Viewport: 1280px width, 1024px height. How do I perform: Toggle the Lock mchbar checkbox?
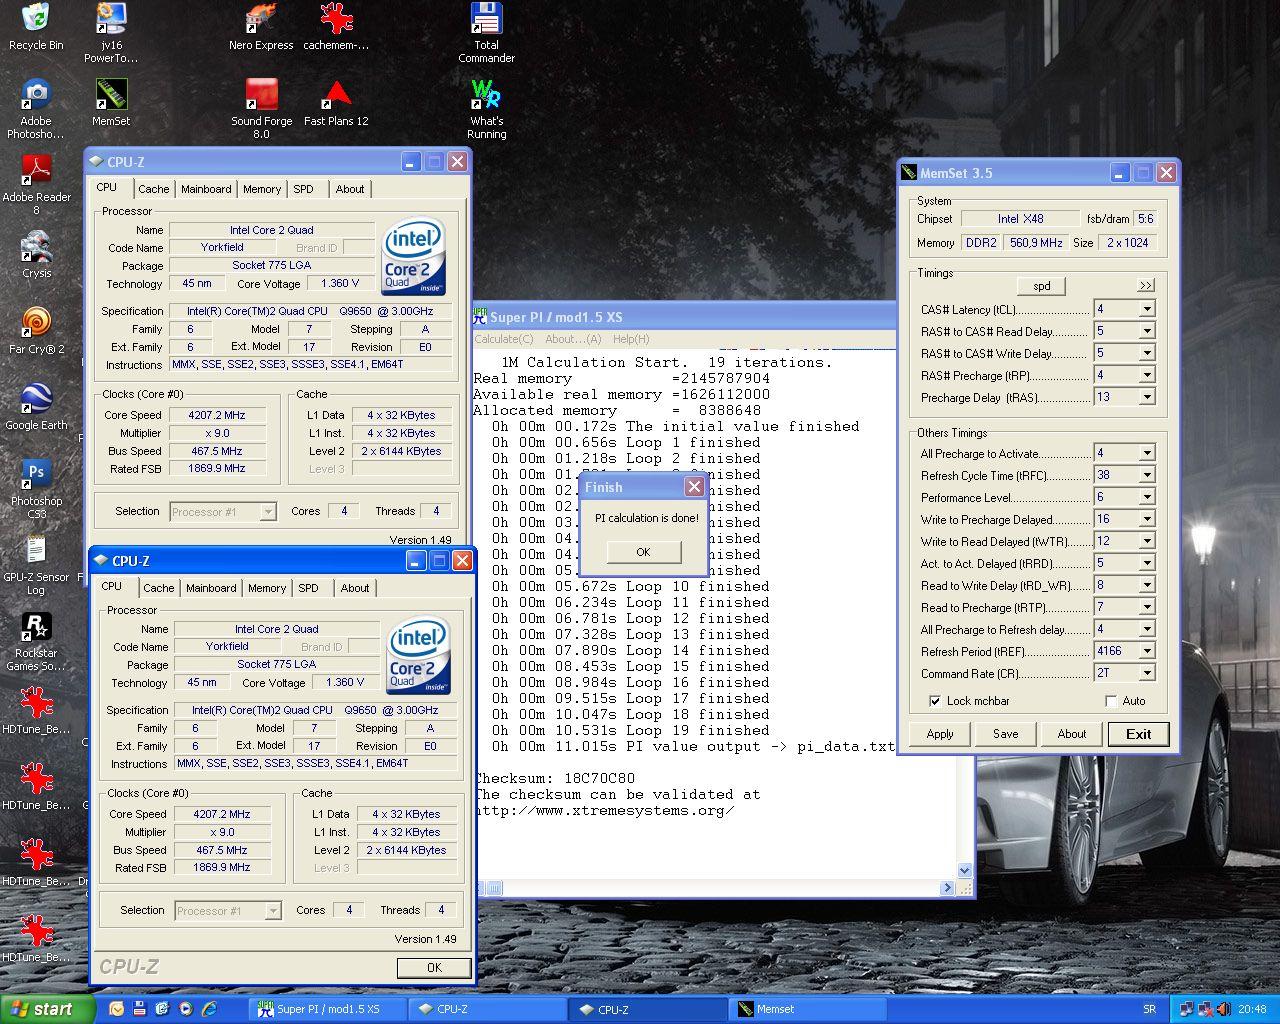tap(935, 701)
